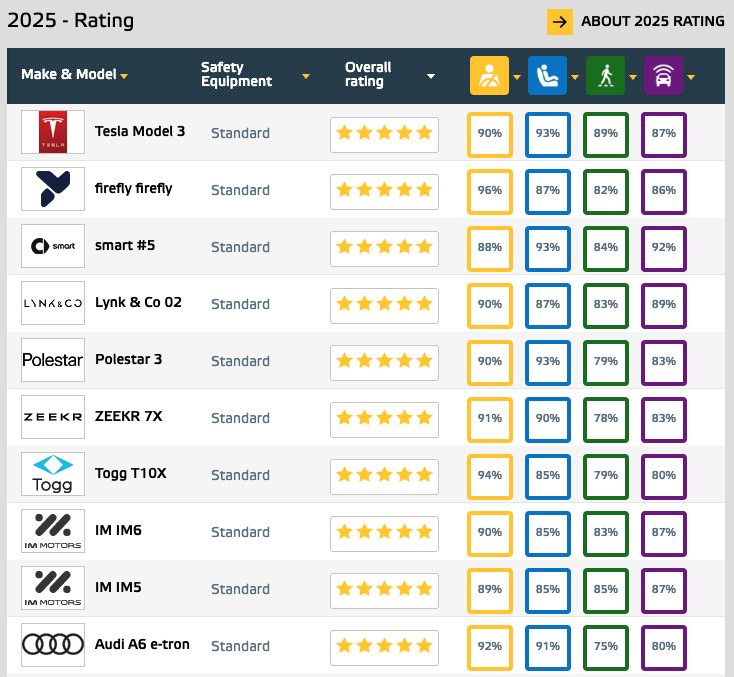The height and width of the screenshot is (677, 734).
Task: Click smart #5's 92% safety assist score
Action: pyautogui.click(x=664, y=249)
